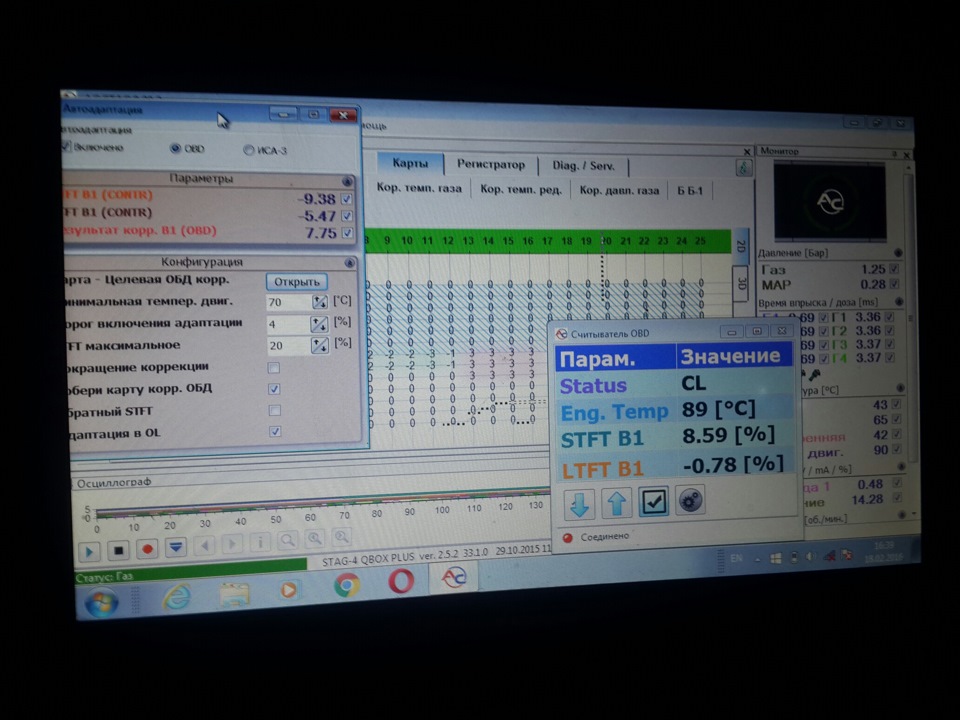
Task: Collapse the Давление [Бар] monitor section
Action: coord(898,253)
